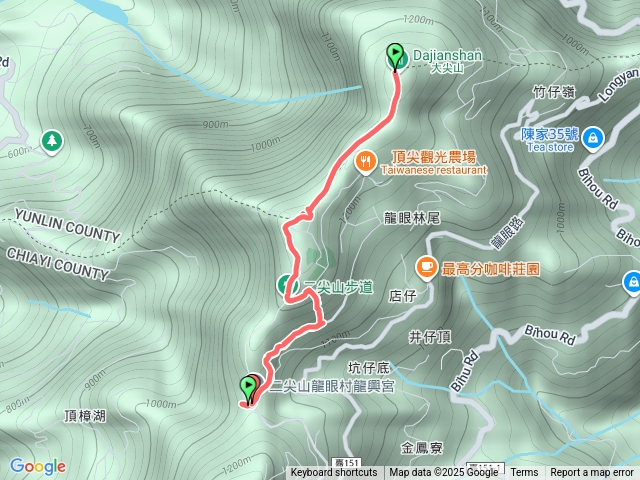Screen dimensions: 640x480
Task: Open the green tree park pin
Action: tap(52, 142)
